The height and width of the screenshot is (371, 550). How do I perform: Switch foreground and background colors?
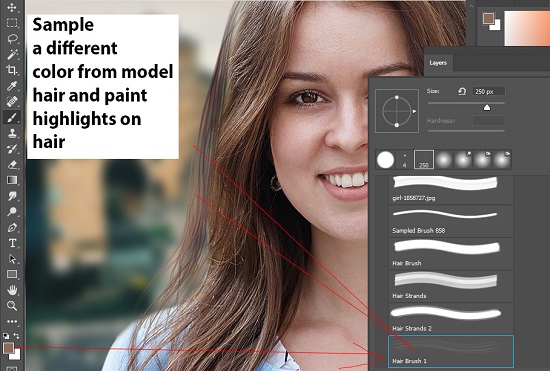tap(16, 336)
